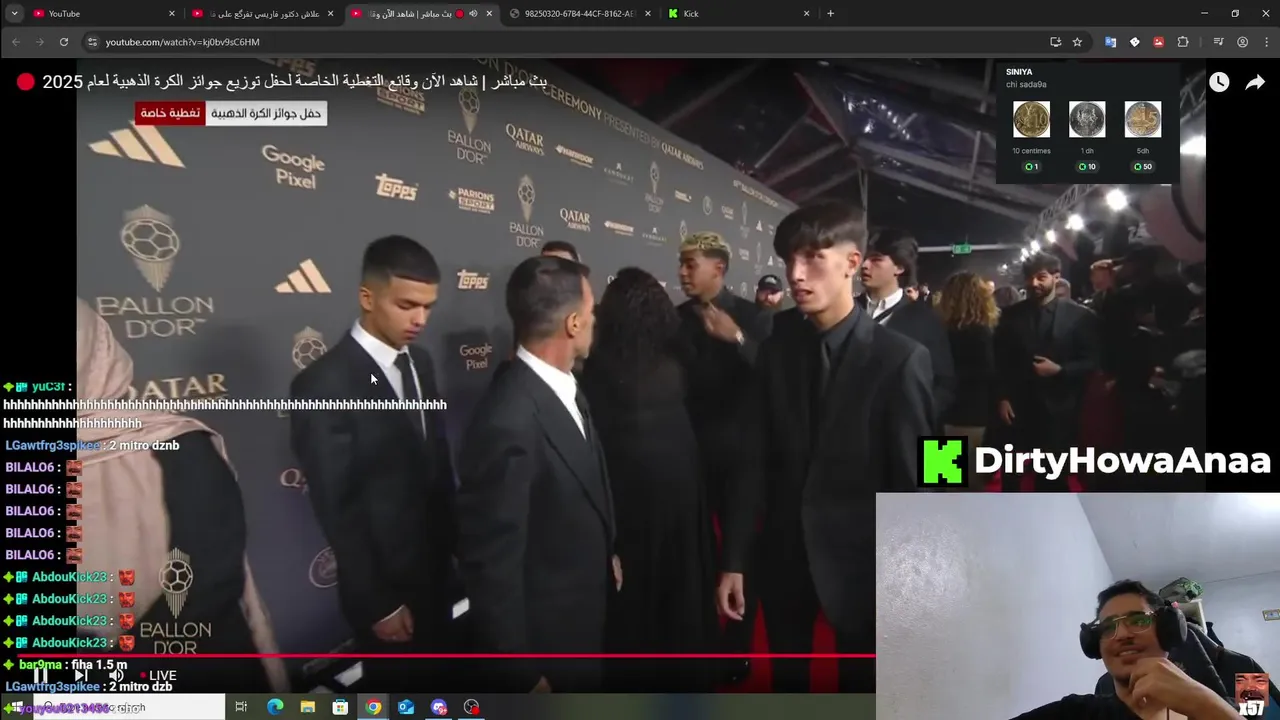Focus the youtube.com address bar

(570, 42)
